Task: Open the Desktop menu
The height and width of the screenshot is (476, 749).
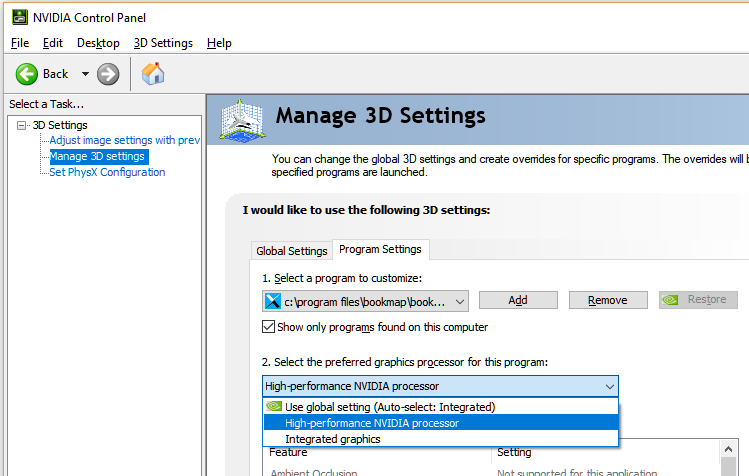Action: click(x=98, y=43)
